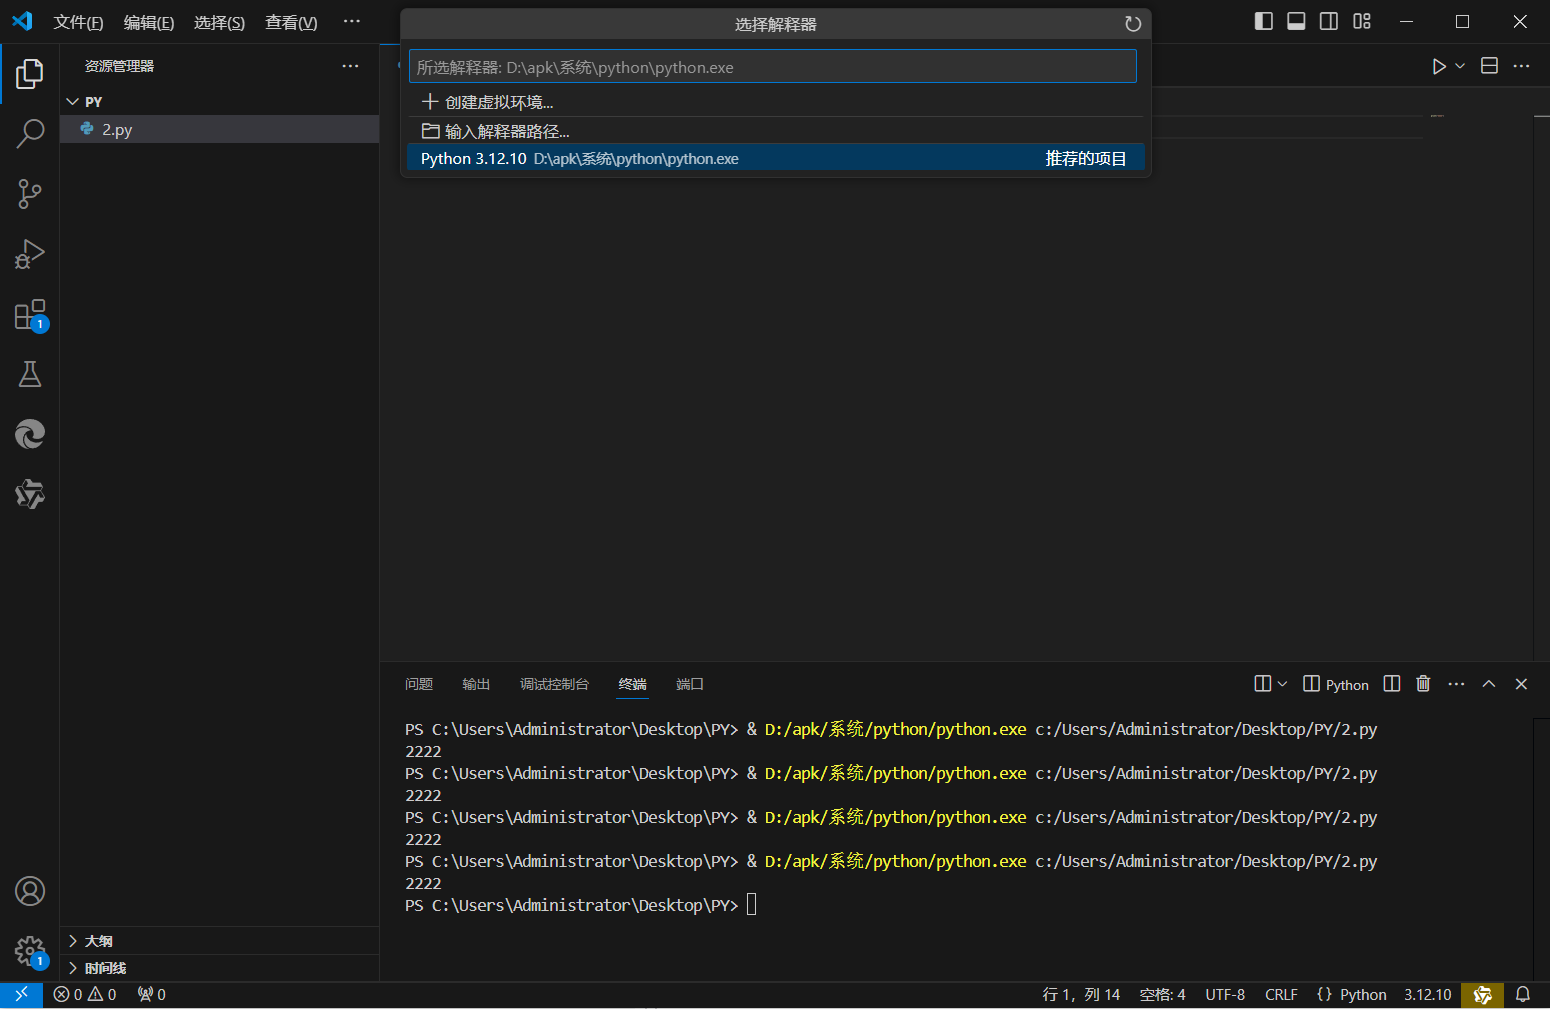Screen dimensions: 1550x1009
Task: Change encoding UTF-8
Action: pyautogui.click(x=1225, y=995)
